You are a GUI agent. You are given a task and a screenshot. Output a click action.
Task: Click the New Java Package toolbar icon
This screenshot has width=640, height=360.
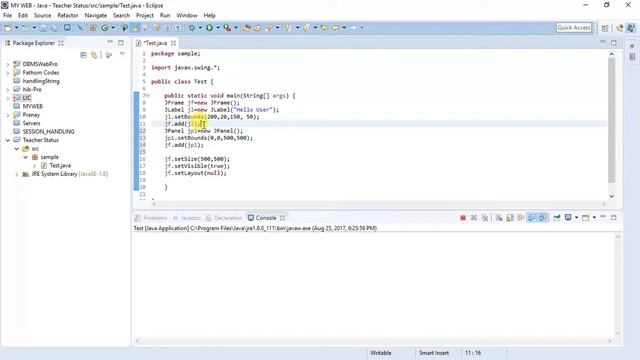(93, 28)
